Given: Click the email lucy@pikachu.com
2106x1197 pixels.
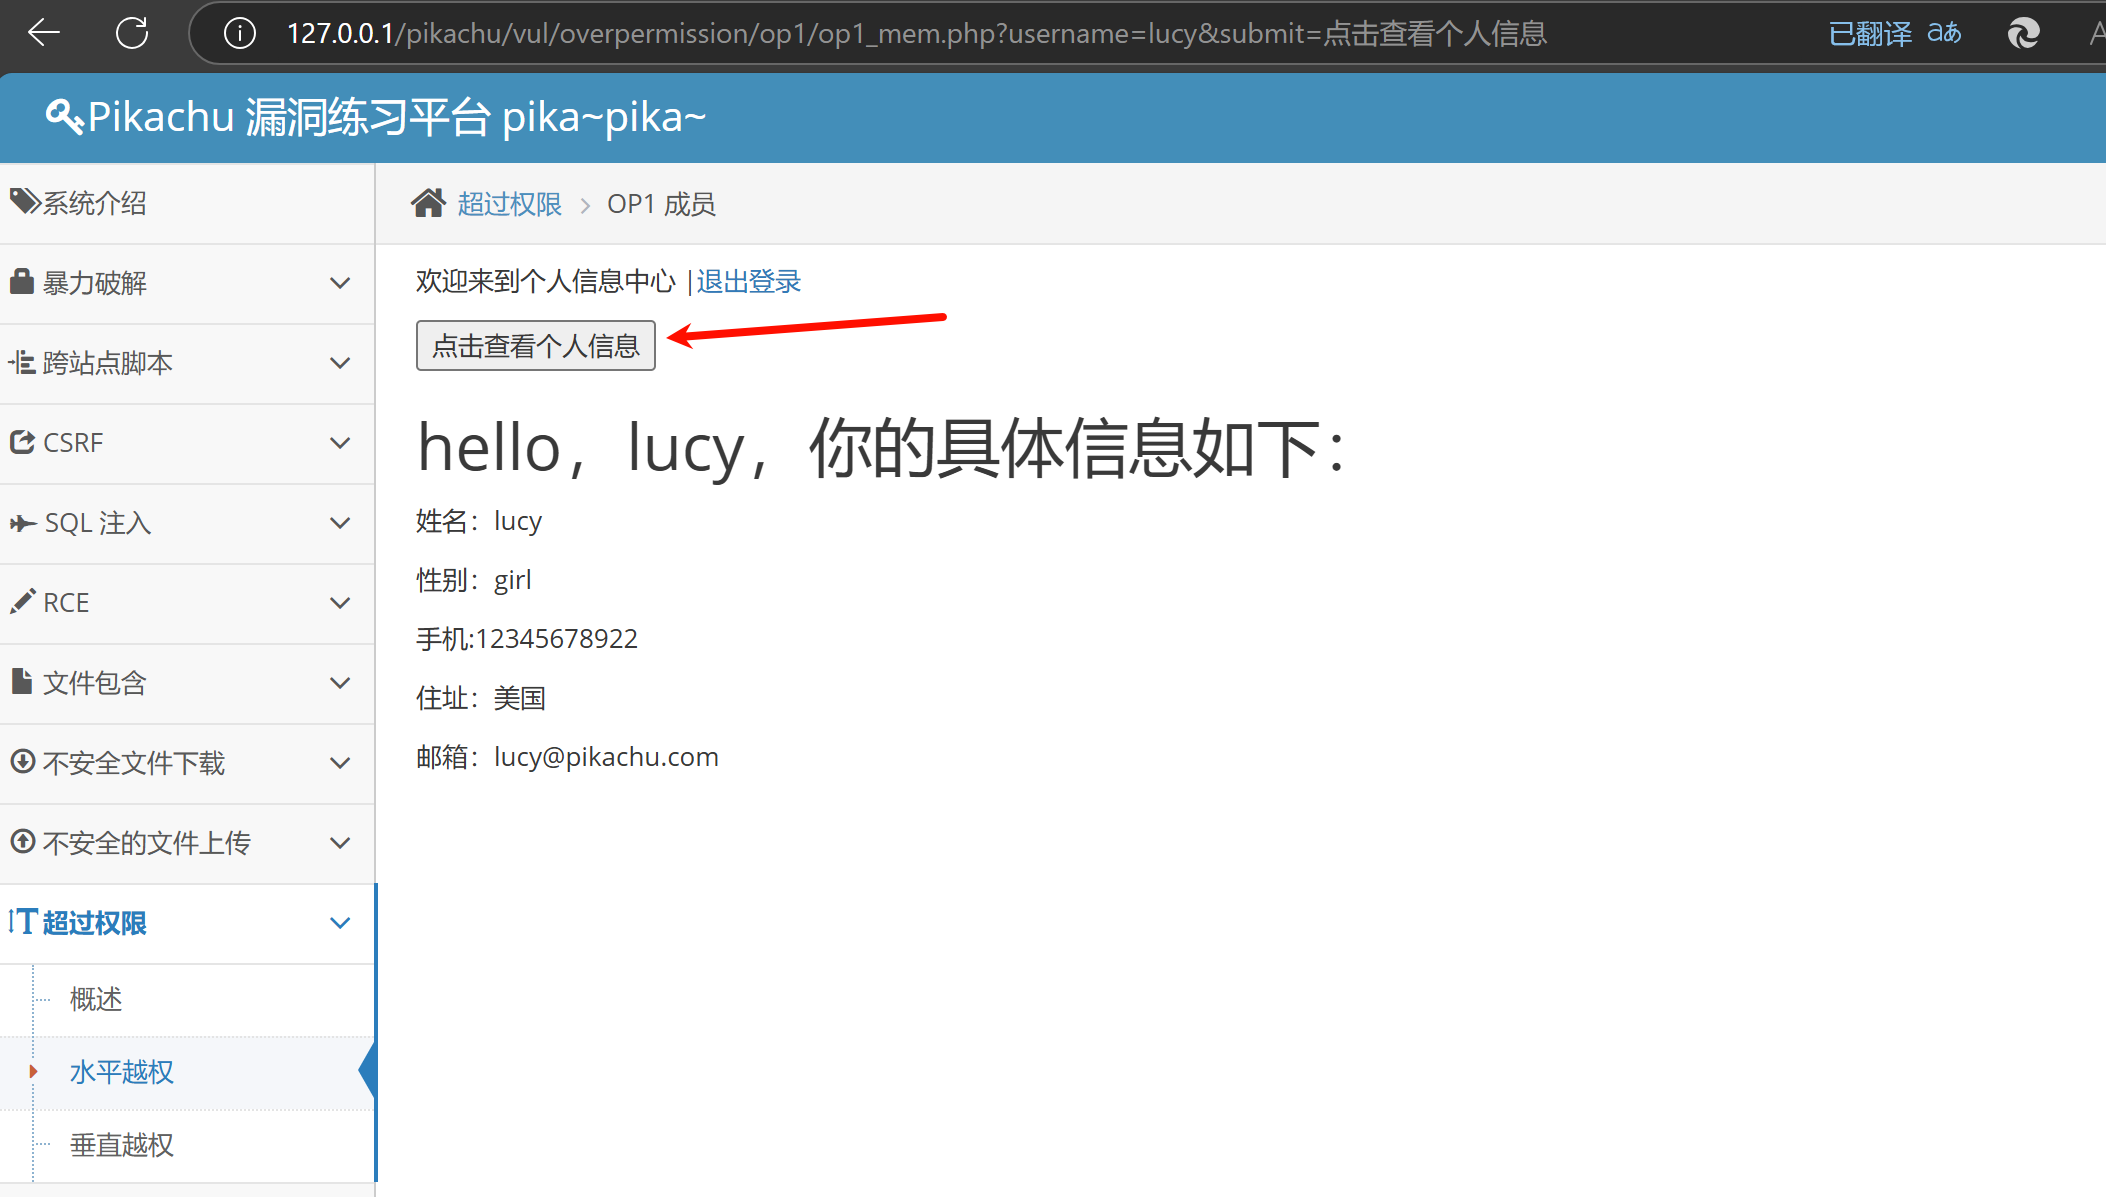Looking at the screenshot, I should click(606, 757).
